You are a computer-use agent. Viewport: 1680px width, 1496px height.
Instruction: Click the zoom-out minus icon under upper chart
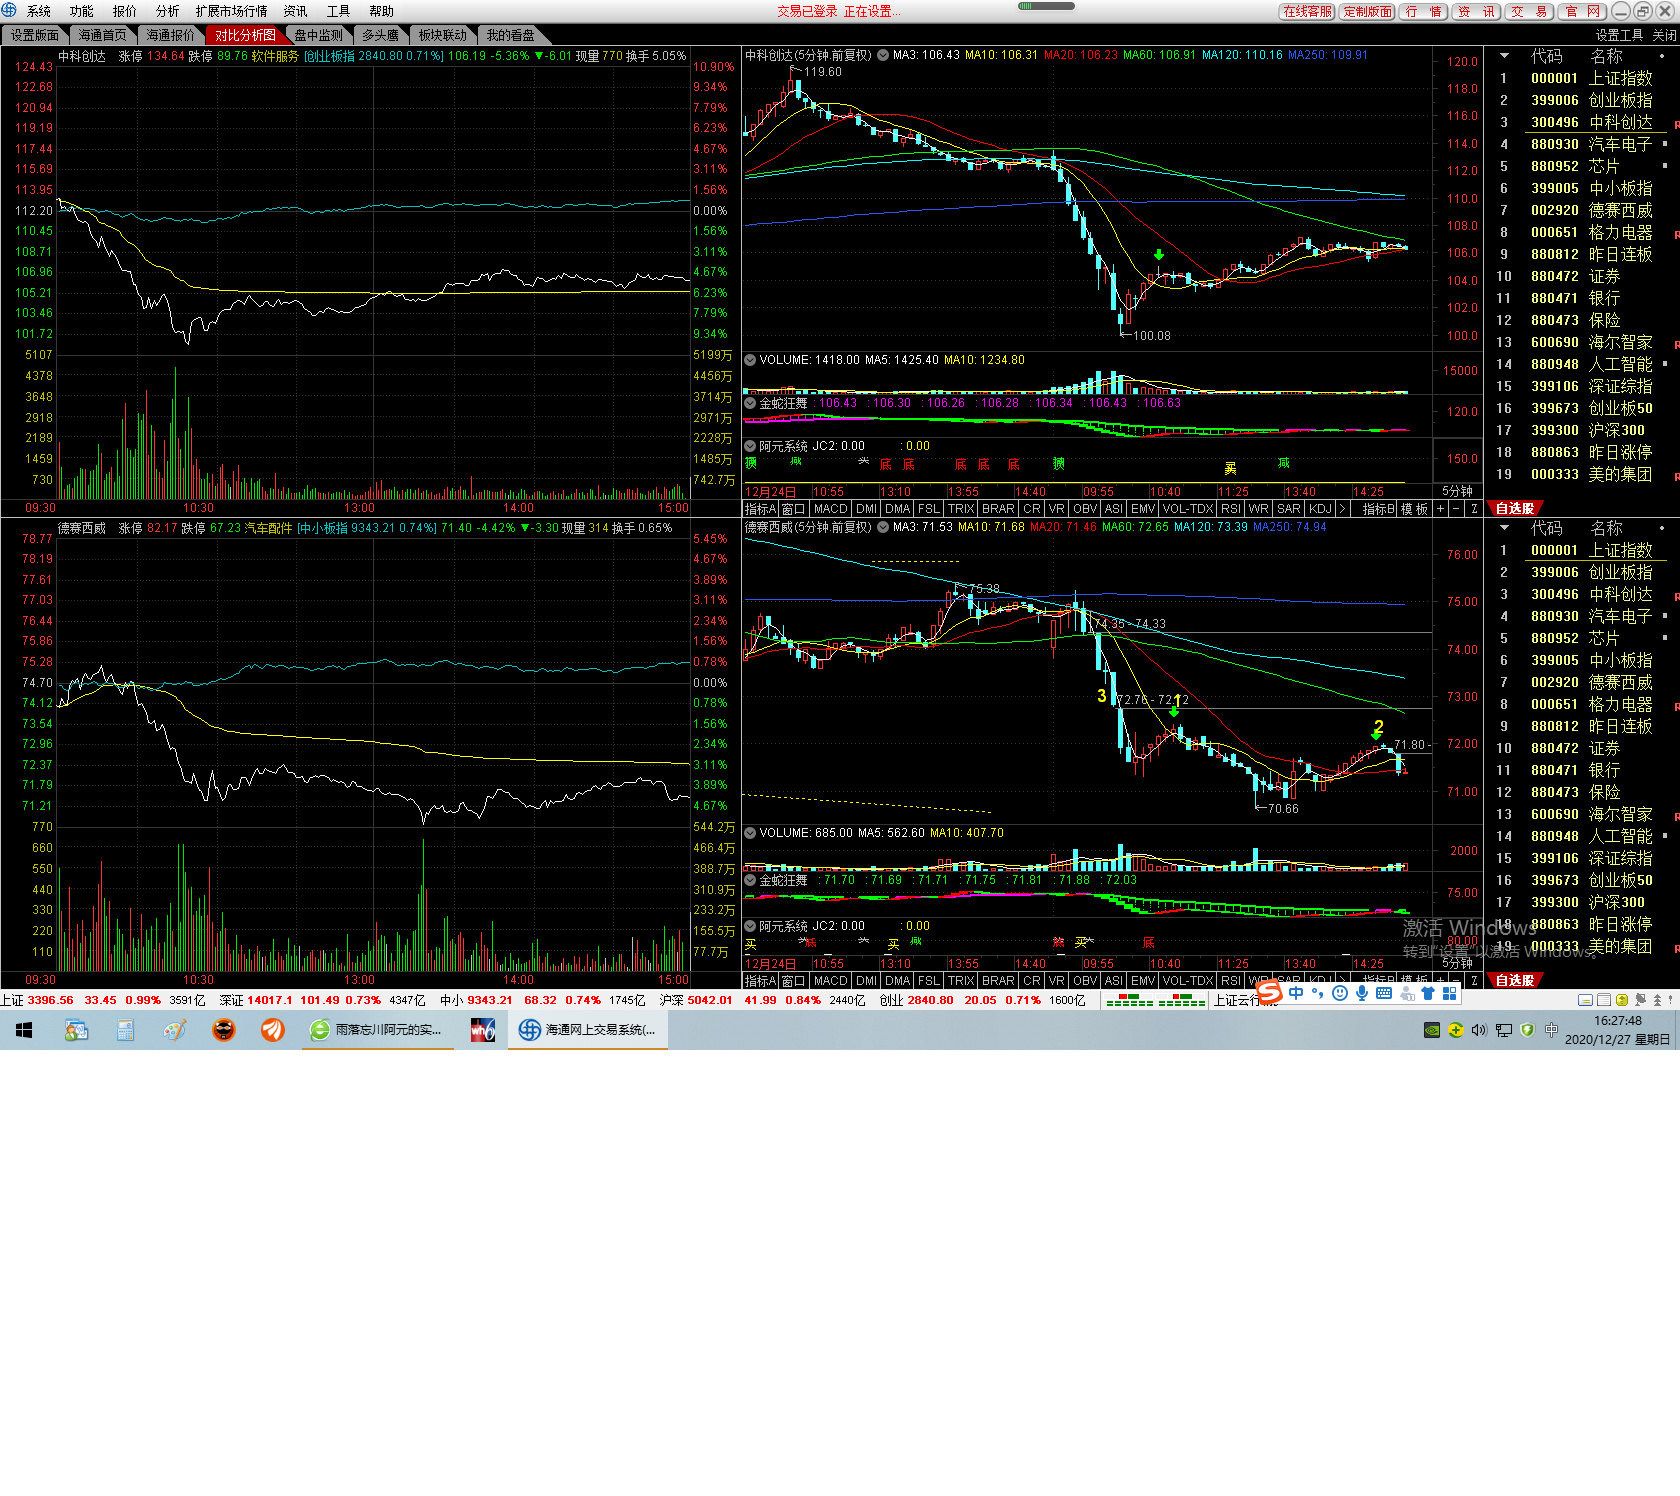1457,509
